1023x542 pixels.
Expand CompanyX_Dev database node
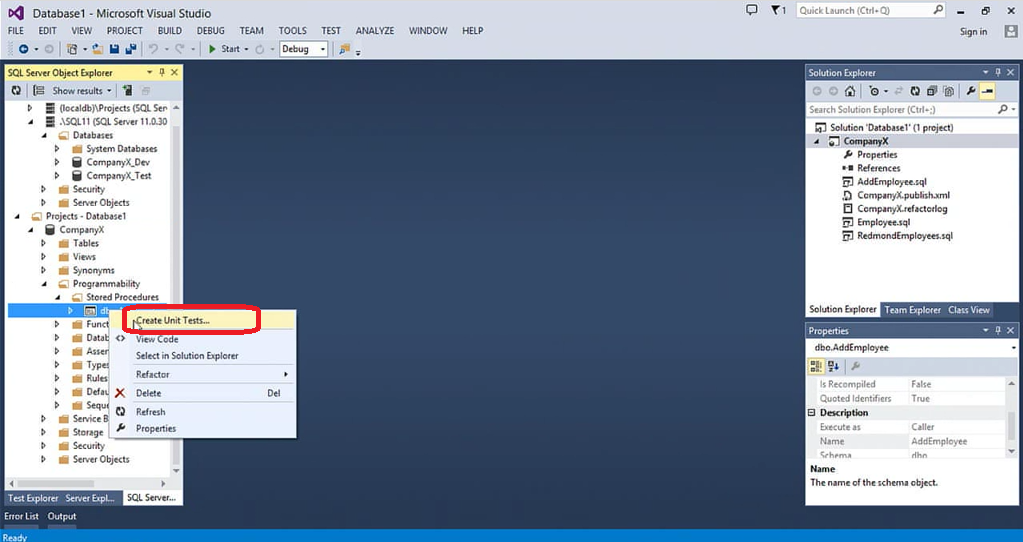[57, 162]
